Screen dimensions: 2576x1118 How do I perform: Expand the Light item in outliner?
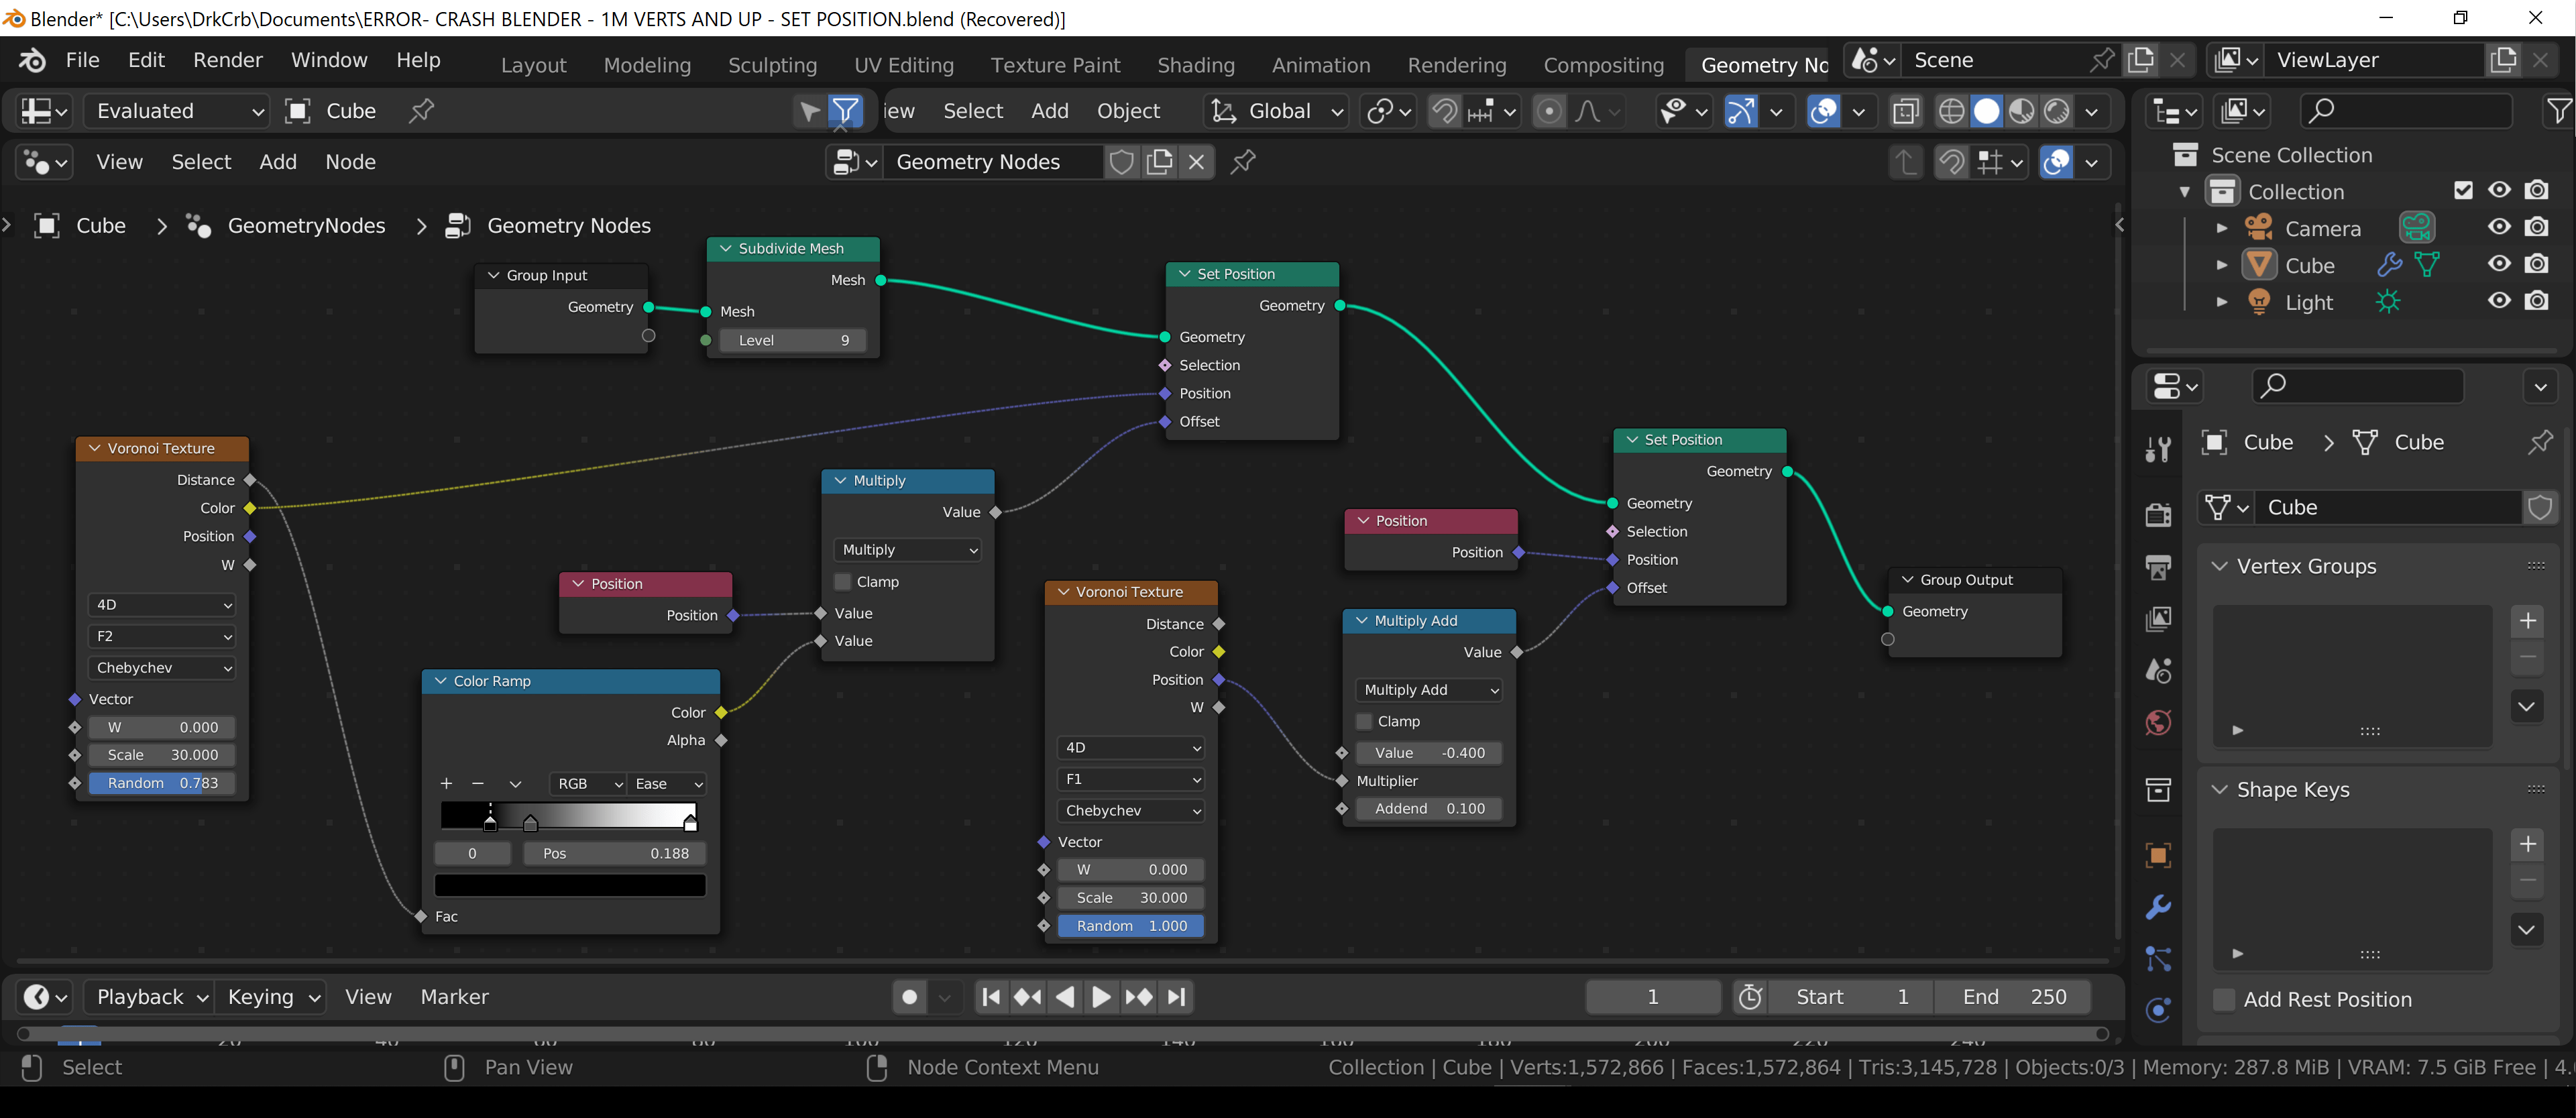[x=2222, y=301]
